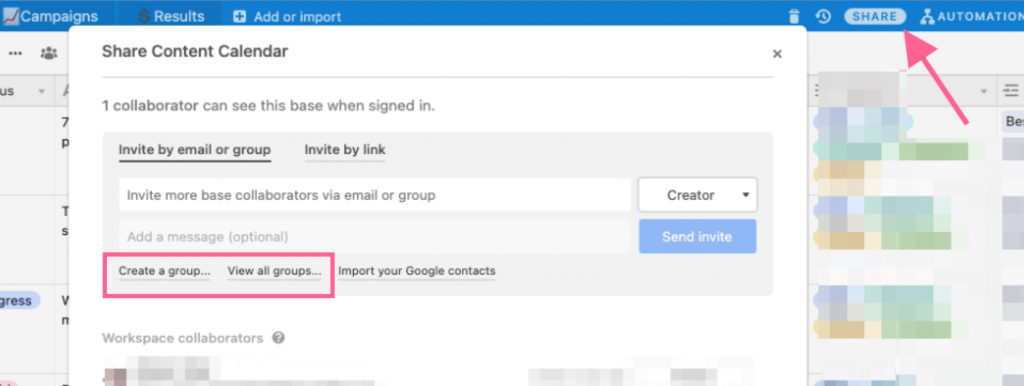Close the Share Content Calendar dialog
Screen dimensions: 1024x386
click(x=777, y=54)
